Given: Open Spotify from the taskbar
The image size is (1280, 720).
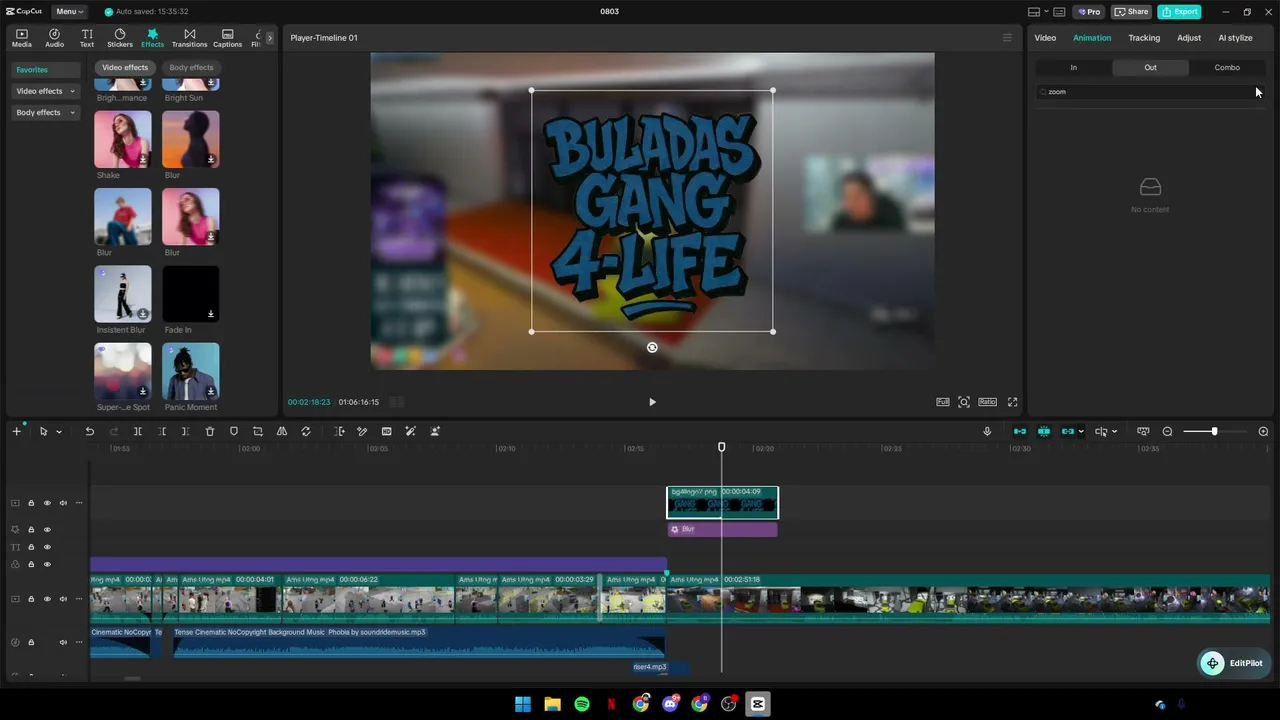Looking at the screenshot, I should [x=582, y=704].
